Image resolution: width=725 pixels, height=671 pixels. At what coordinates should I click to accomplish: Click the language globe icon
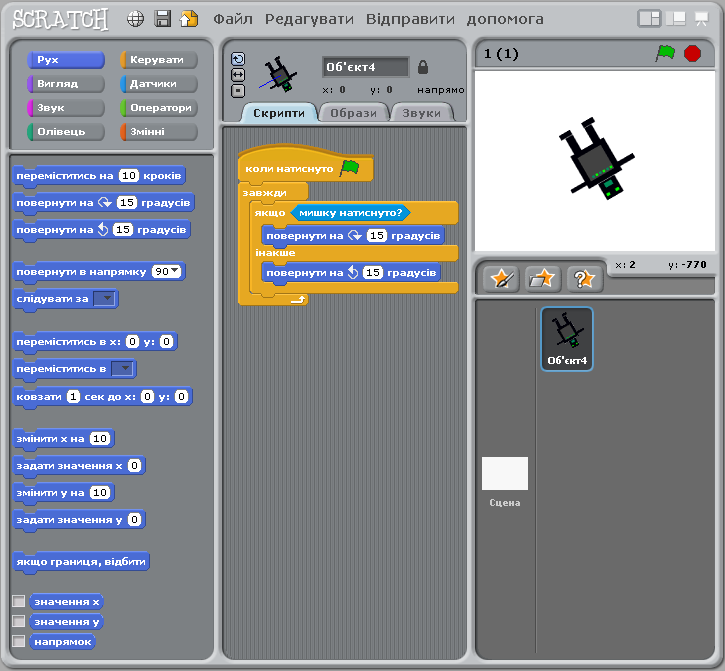pos(135,19)
